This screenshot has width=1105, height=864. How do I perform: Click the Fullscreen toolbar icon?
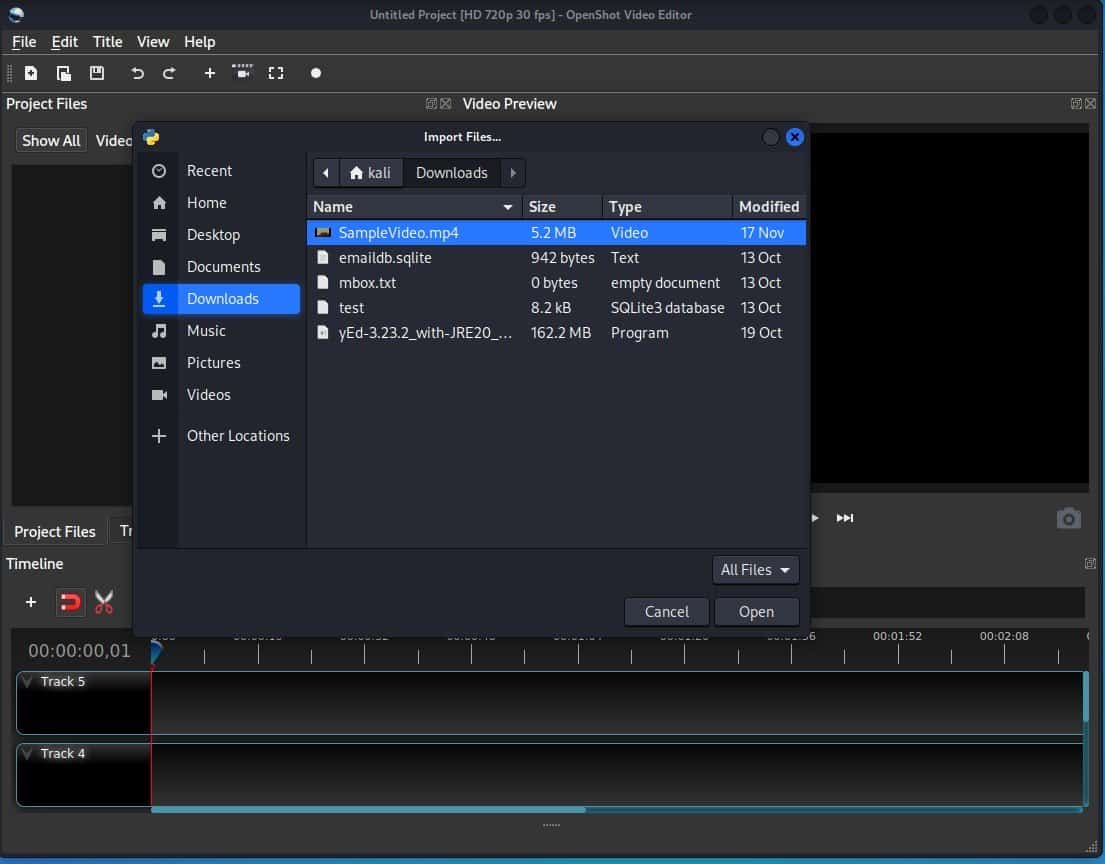(276, 73)
